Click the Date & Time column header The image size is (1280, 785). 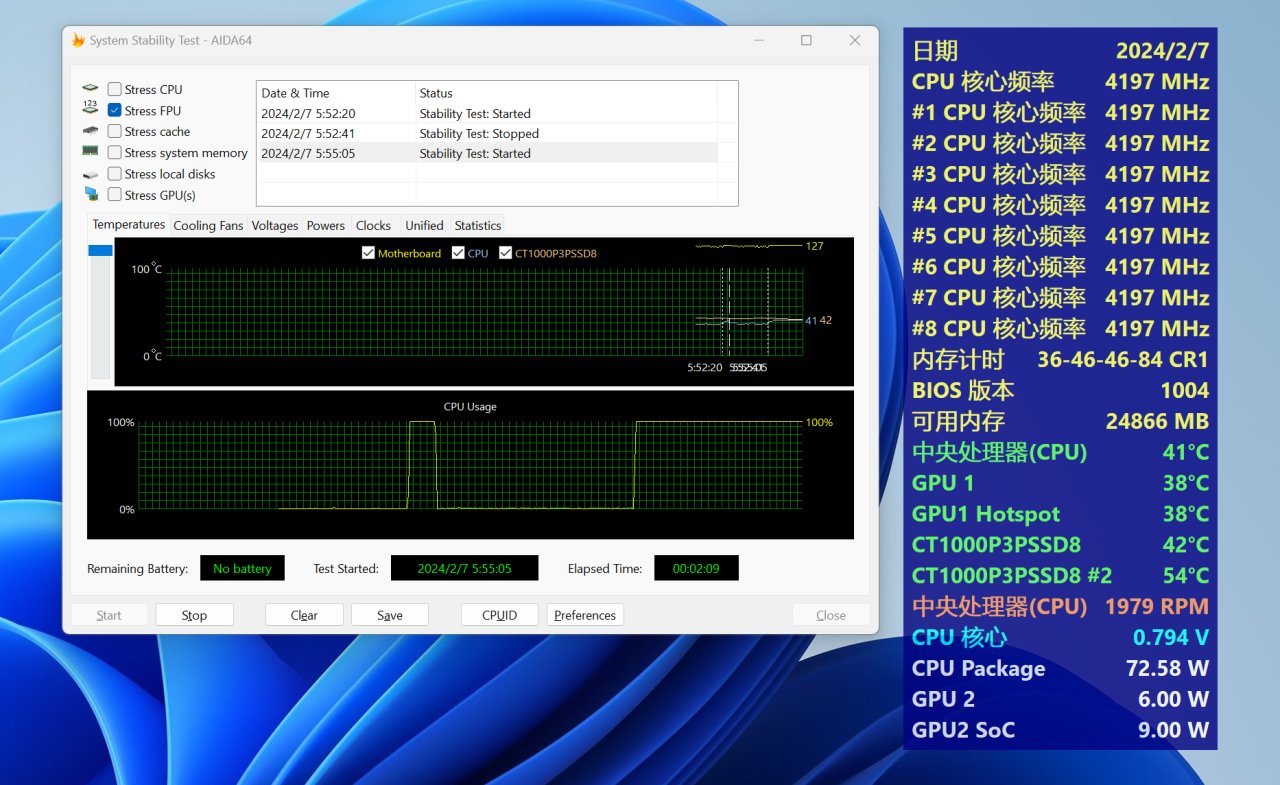[x=336, y=93]
